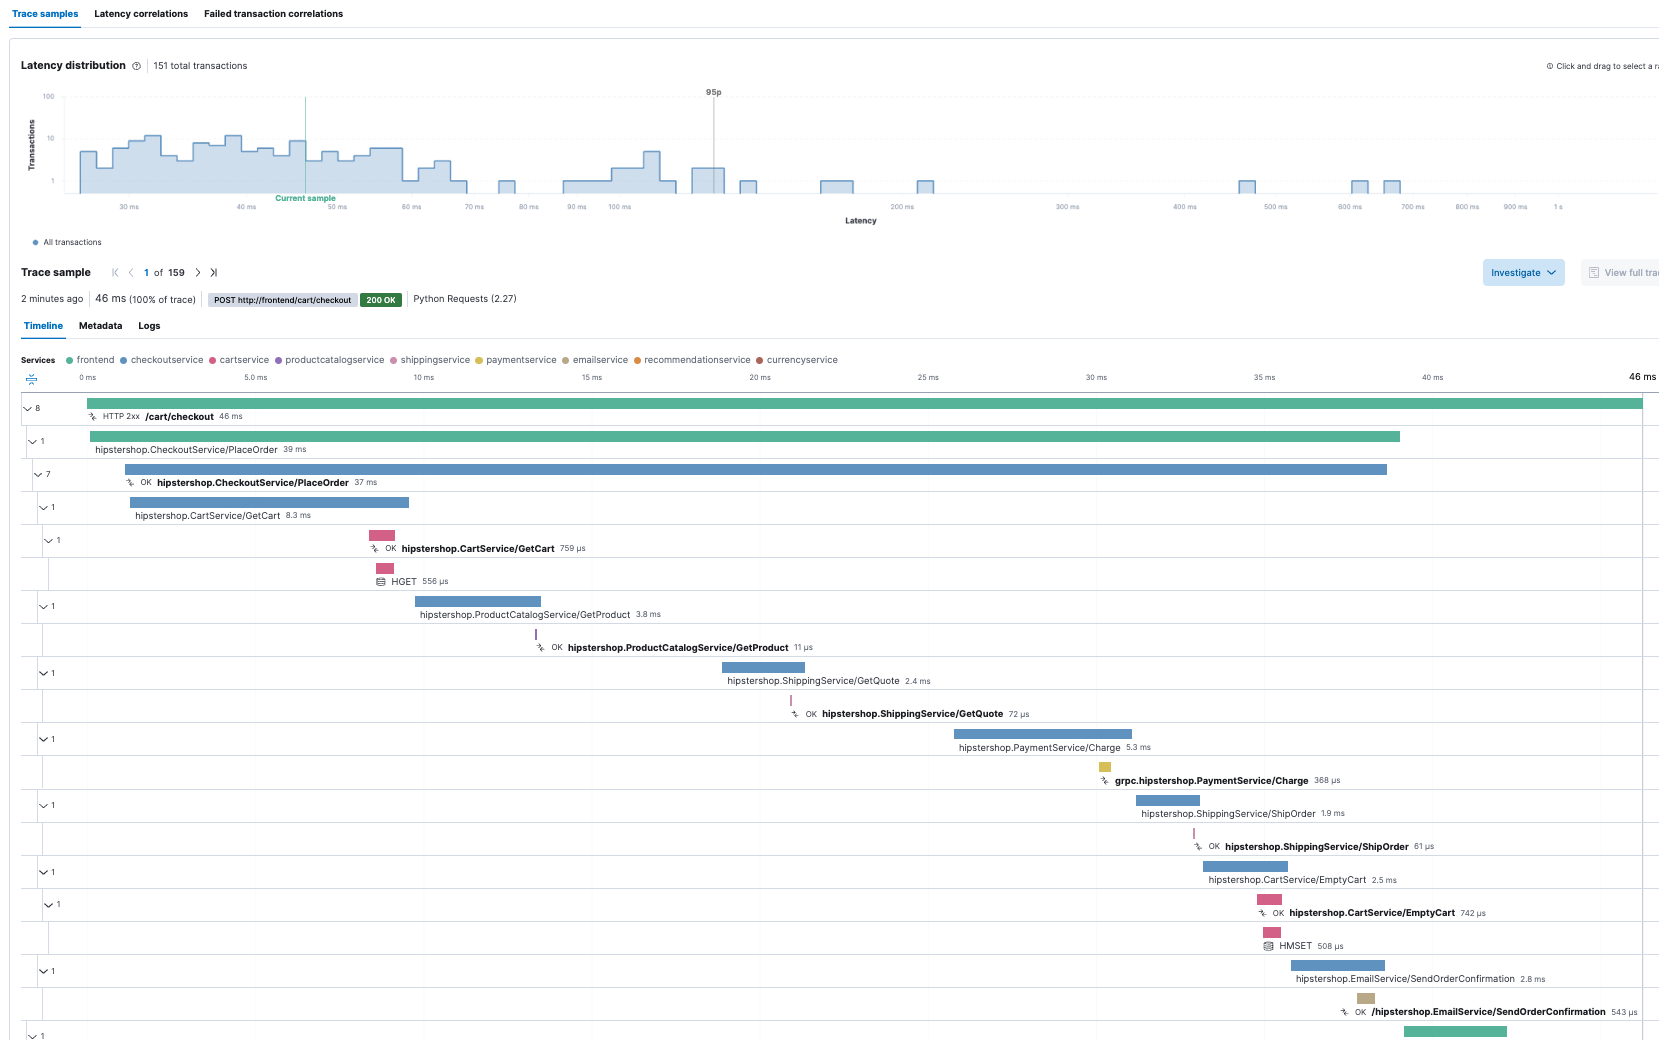Click the 95p marker on histogram
The width and height of the screenshot is (1659, 1040).
[713, 92]
